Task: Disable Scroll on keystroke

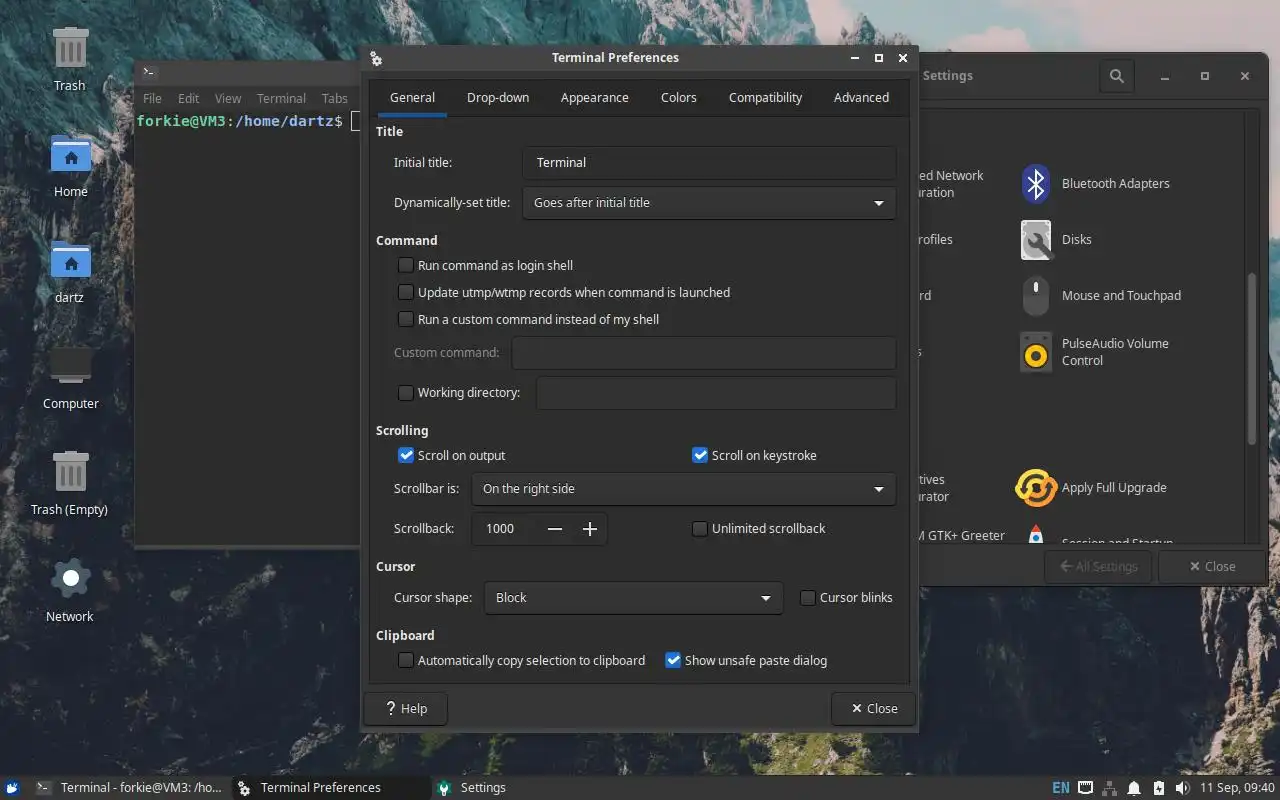Action: pyautogui.click(x=700, y=456)
